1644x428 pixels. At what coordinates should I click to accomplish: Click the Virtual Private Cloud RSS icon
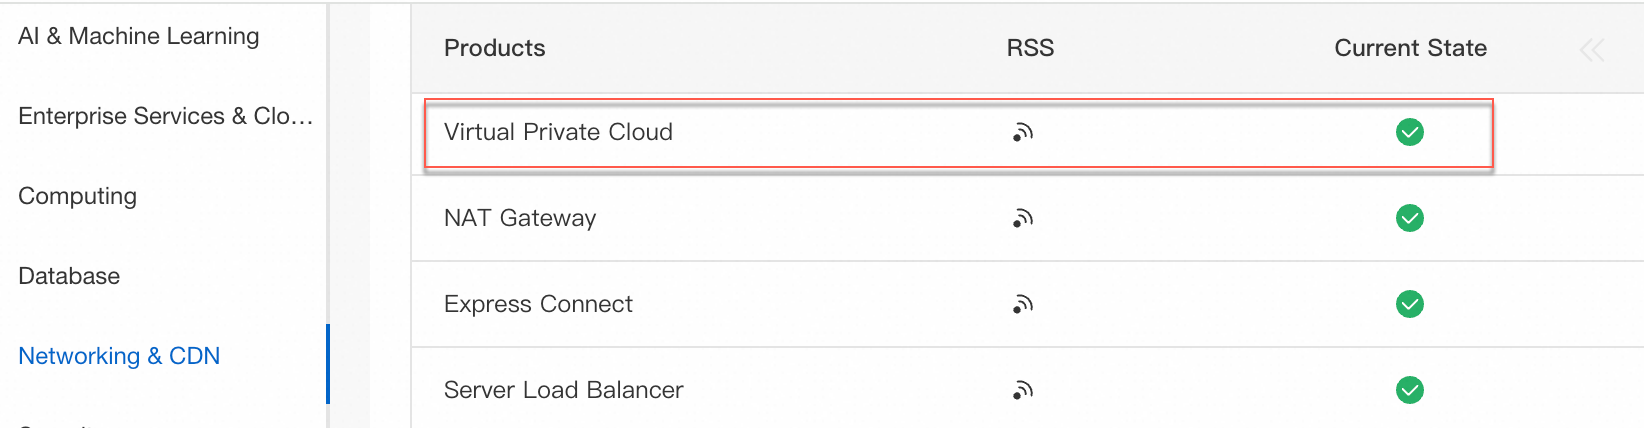(1022, 132)
